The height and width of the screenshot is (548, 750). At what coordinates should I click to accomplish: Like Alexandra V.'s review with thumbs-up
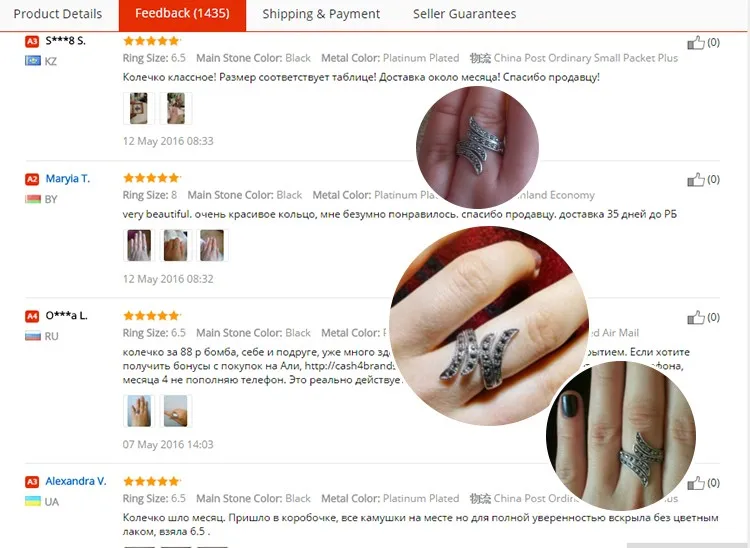696,483
